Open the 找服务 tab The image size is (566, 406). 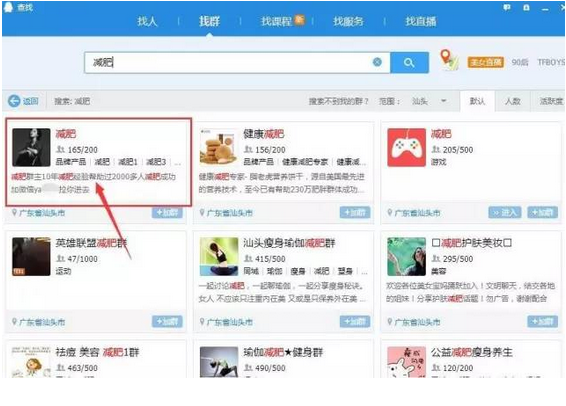pyautogui.click(x=348, y=21)
